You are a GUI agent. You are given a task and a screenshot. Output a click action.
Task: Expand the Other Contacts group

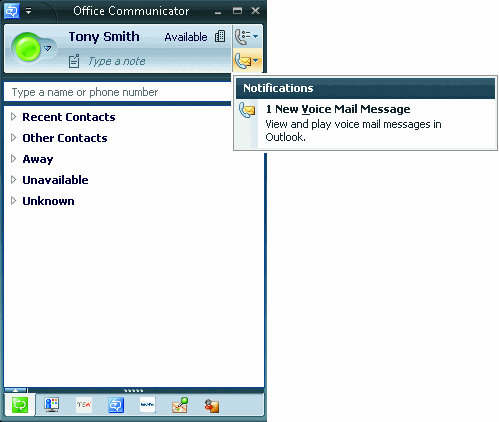[13, 138]
